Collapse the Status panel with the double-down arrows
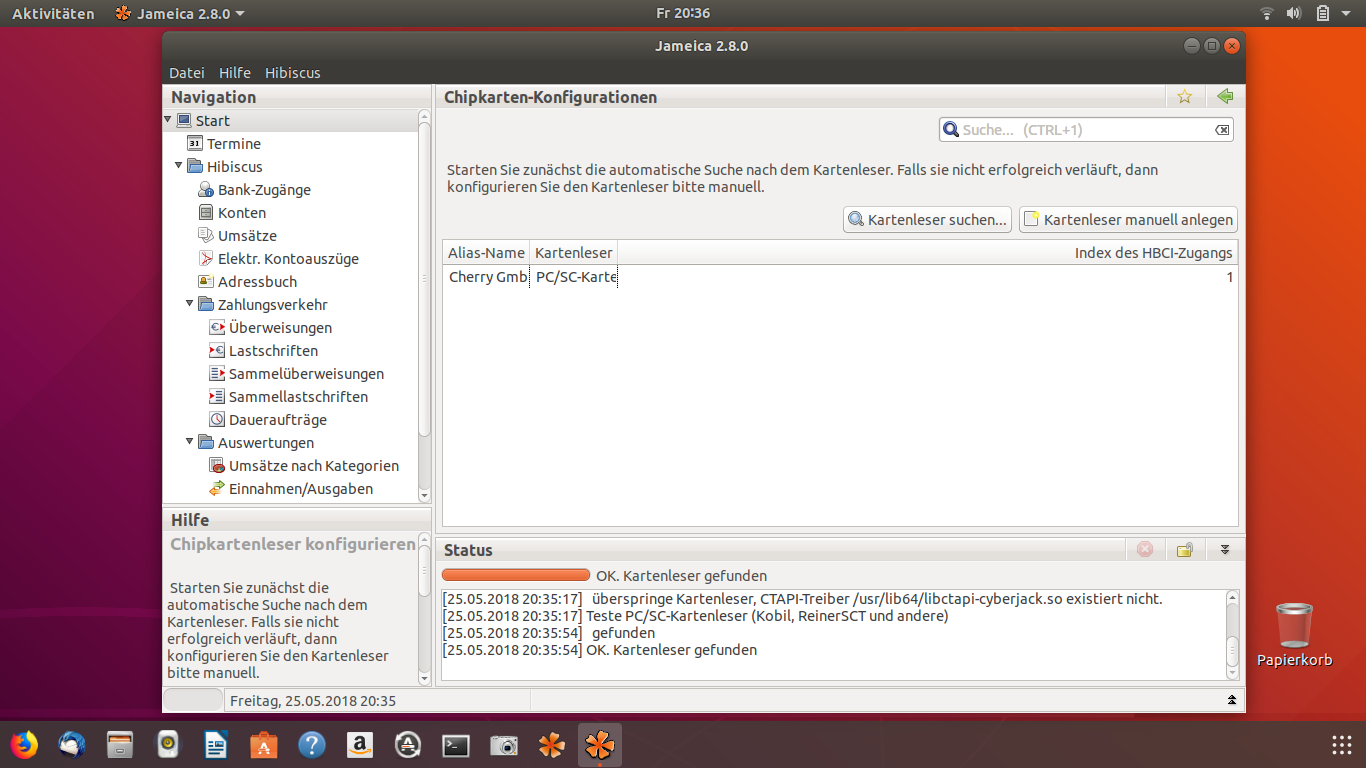1366x768 pixels. click(1225, 550)
